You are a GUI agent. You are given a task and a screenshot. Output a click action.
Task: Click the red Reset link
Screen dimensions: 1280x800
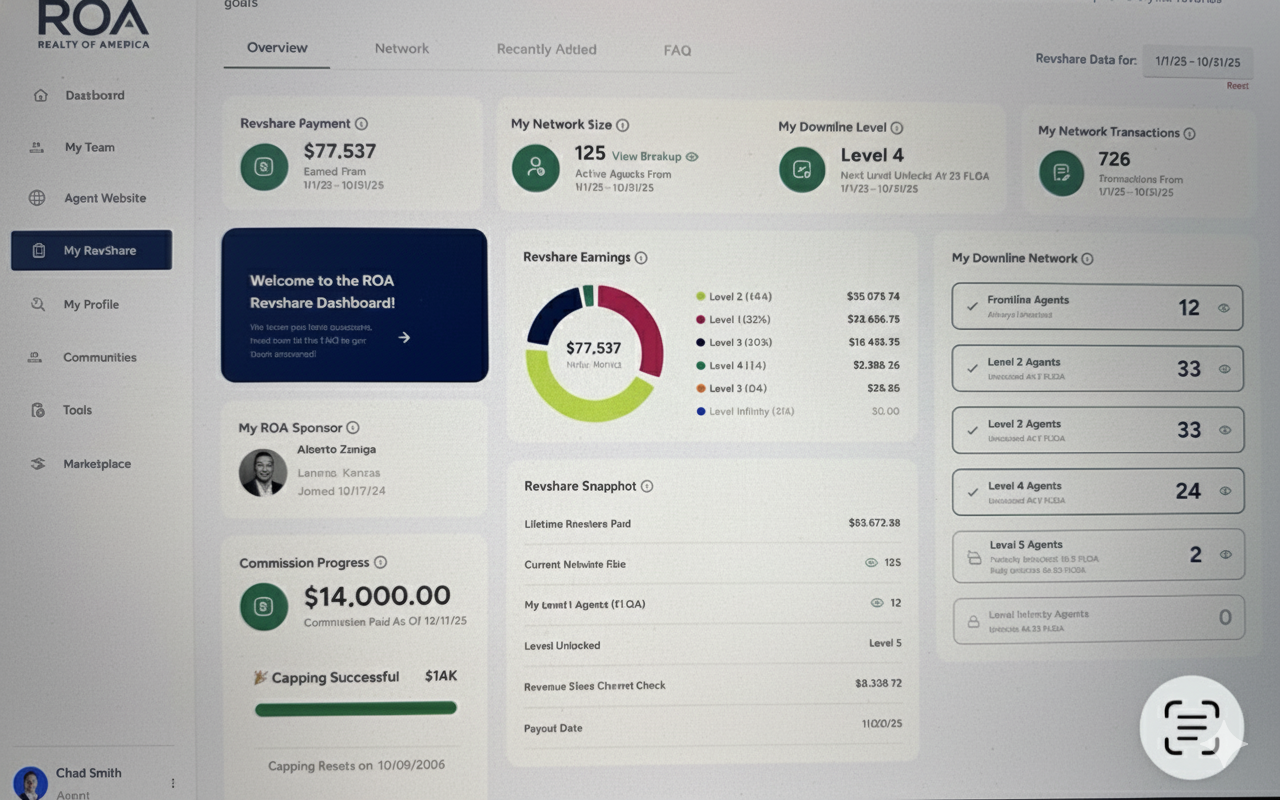tap(1238, 86)
